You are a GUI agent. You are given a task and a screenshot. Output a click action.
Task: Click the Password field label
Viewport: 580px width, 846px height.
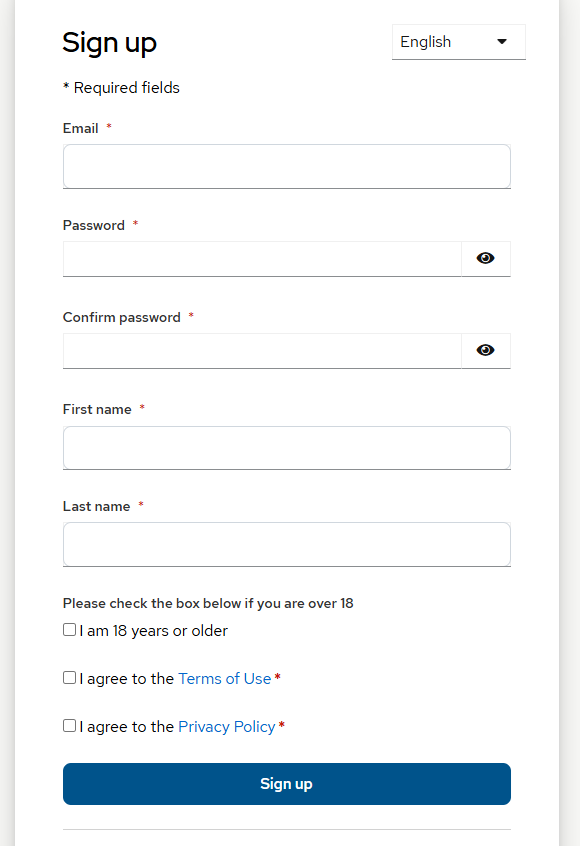pos(93,225)
